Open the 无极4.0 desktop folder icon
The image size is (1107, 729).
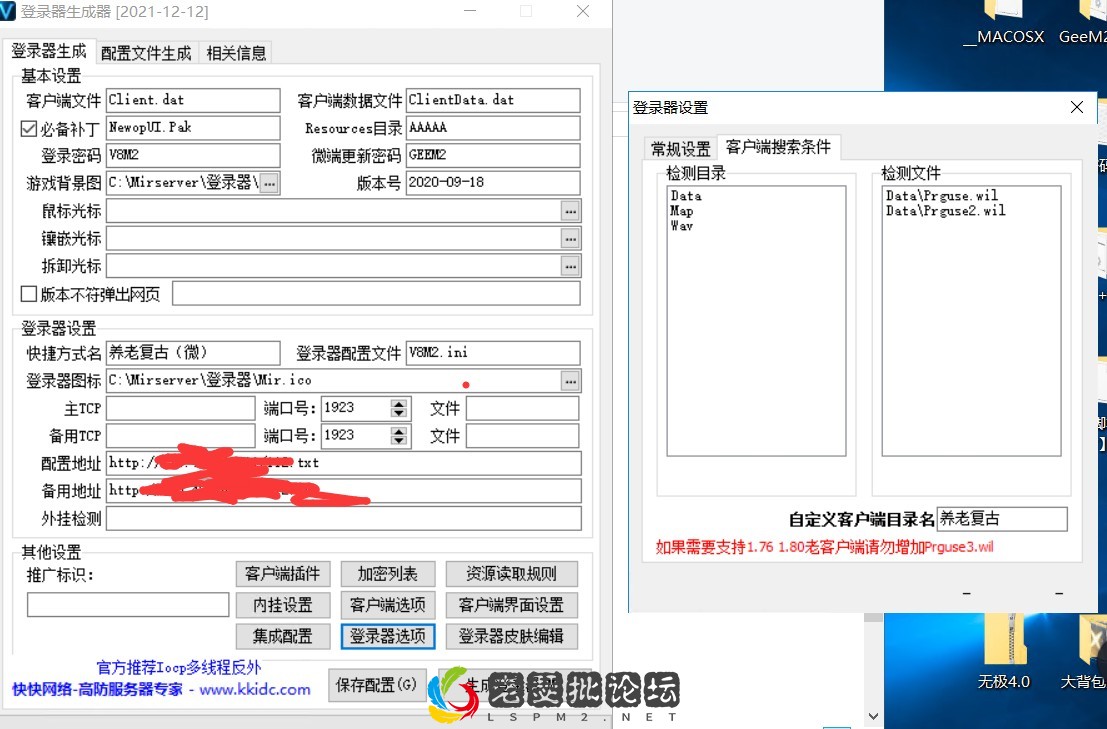tap(1003, 653)
